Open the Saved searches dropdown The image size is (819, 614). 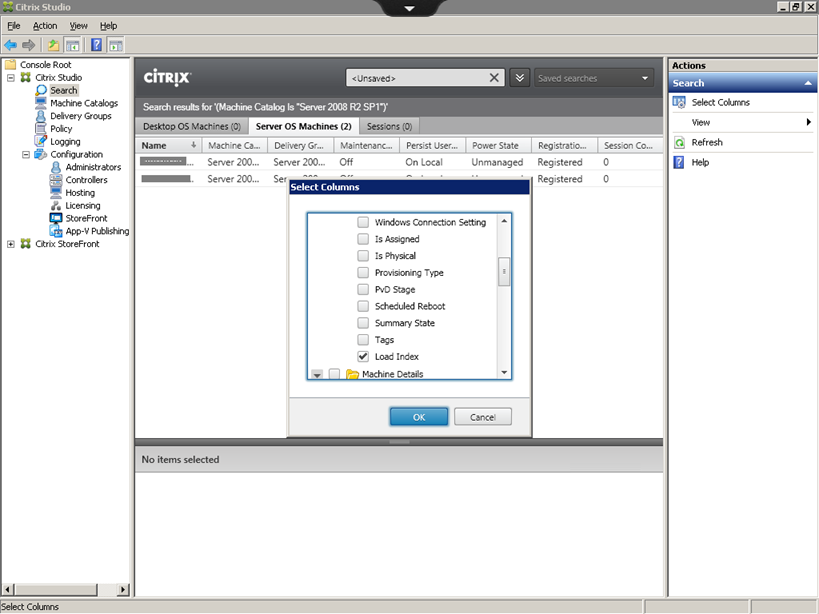coord(594,78)
